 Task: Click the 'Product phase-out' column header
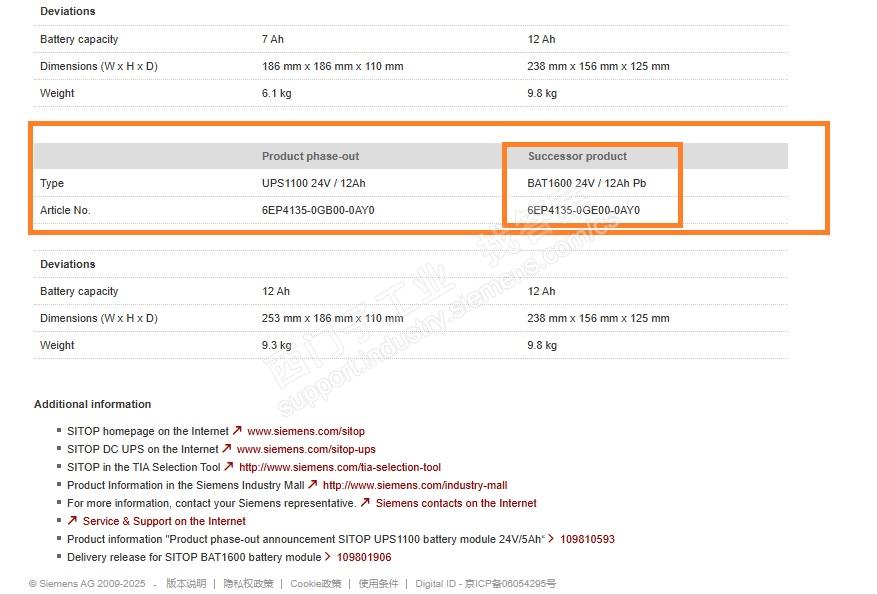tap(310, 157)
